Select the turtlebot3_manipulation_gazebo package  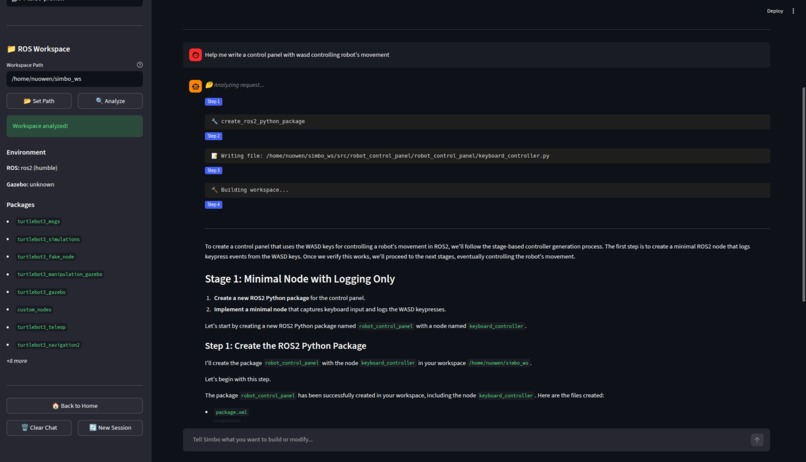[x=60, y=274]
